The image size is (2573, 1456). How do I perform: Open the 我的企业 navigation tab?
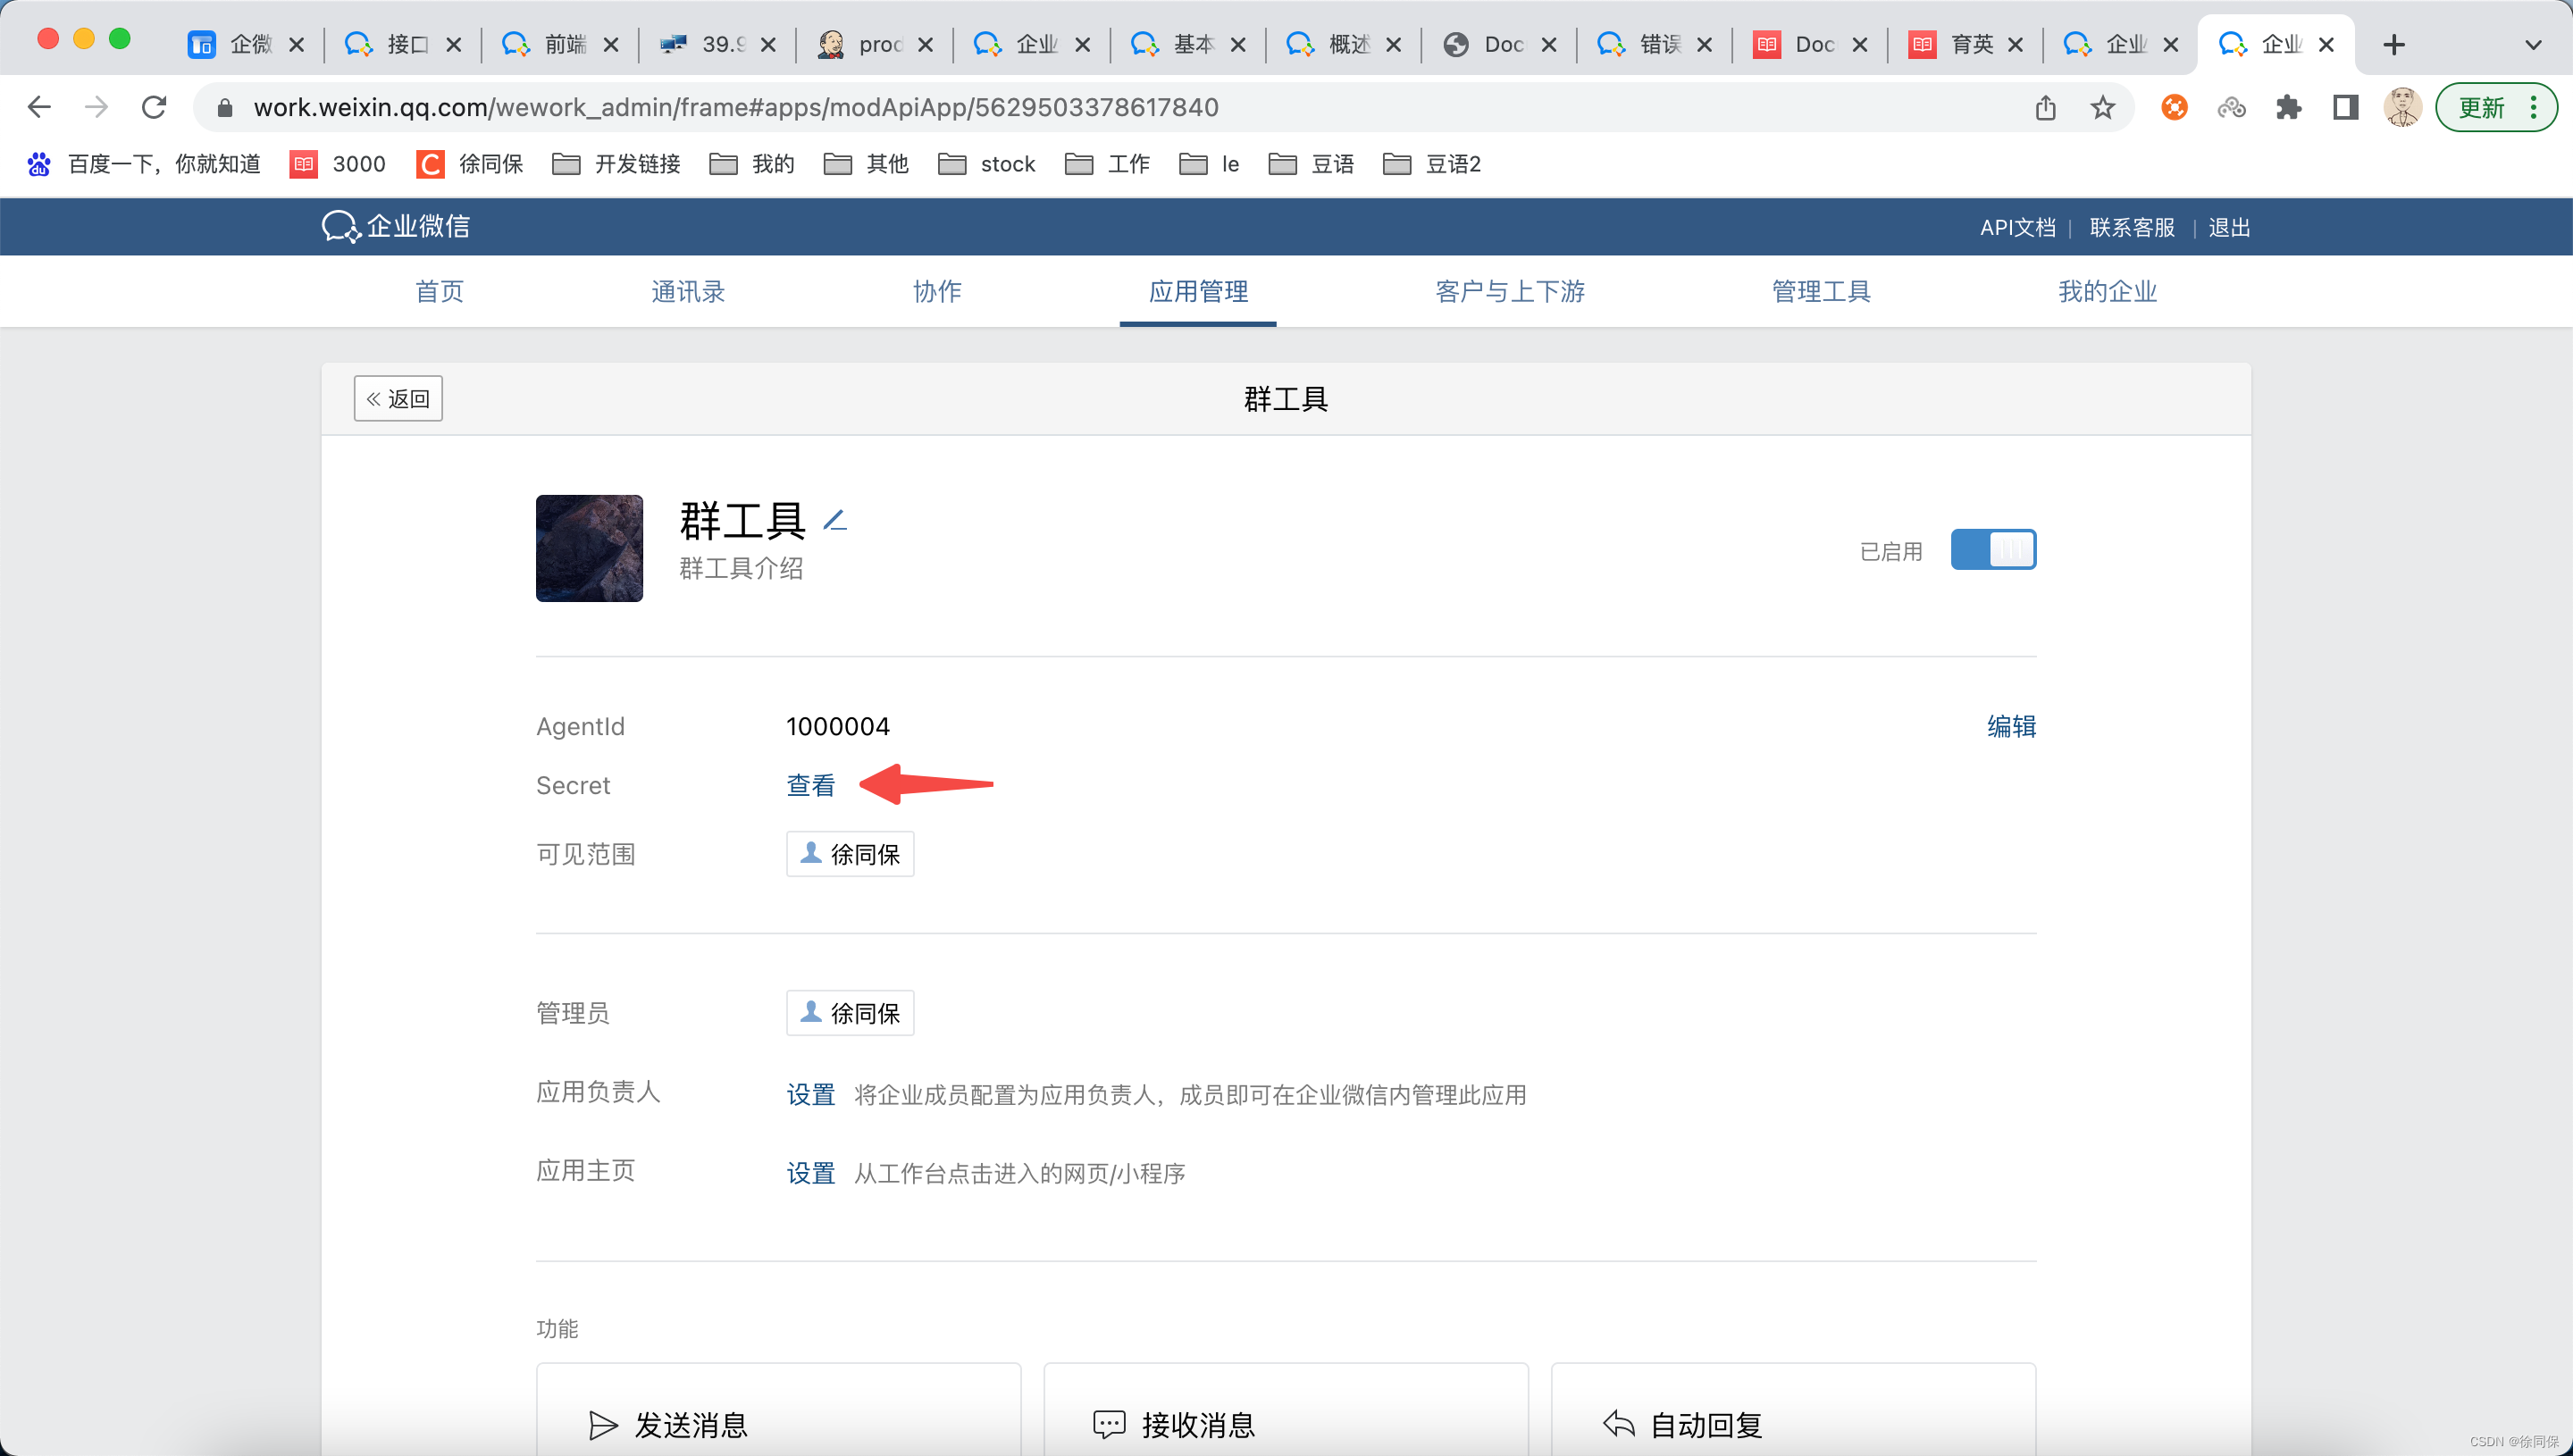point(2108,291)
